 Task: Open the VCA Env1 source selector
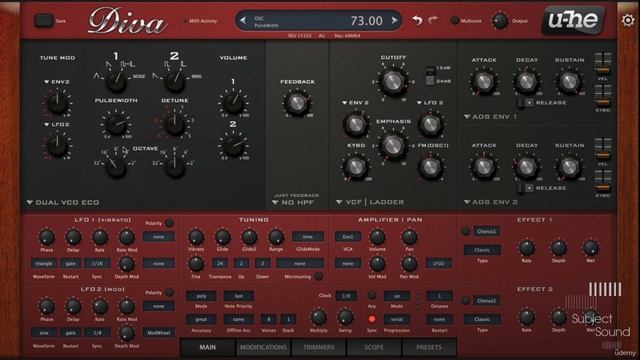click(348, 237)
